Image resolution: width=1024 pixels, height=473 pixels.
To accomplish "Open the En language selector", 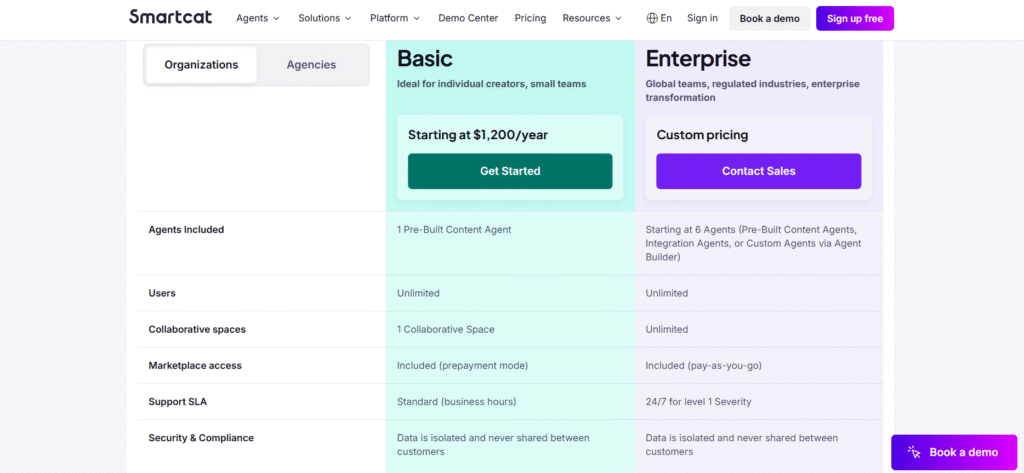I will [666, 18].
